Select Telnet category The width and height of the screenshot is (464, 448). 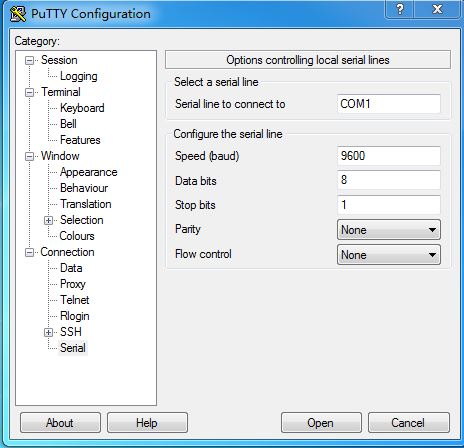point(75,300)
